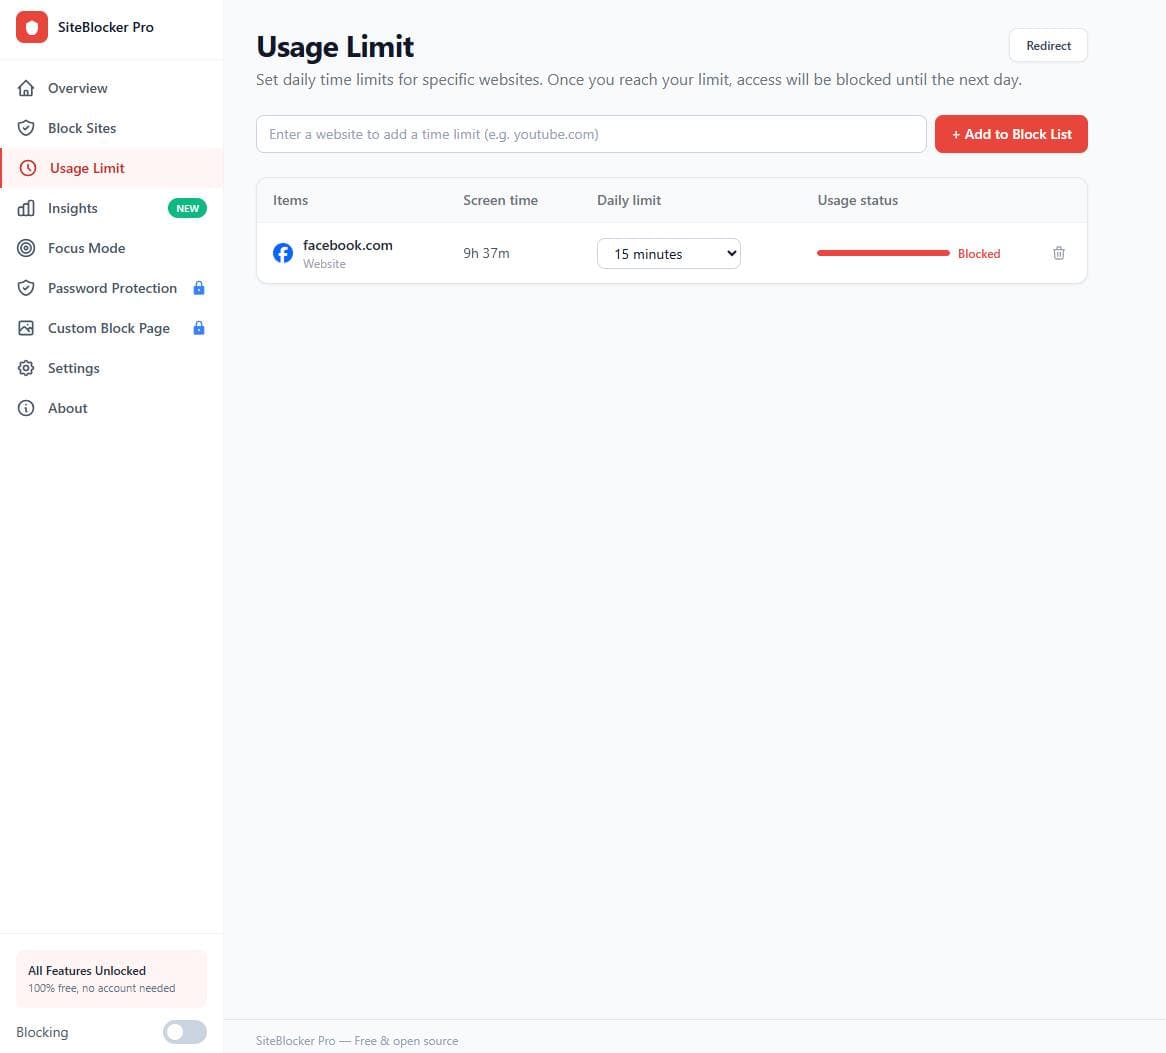
Task: Open the About info icon
Action: [26, 408]
